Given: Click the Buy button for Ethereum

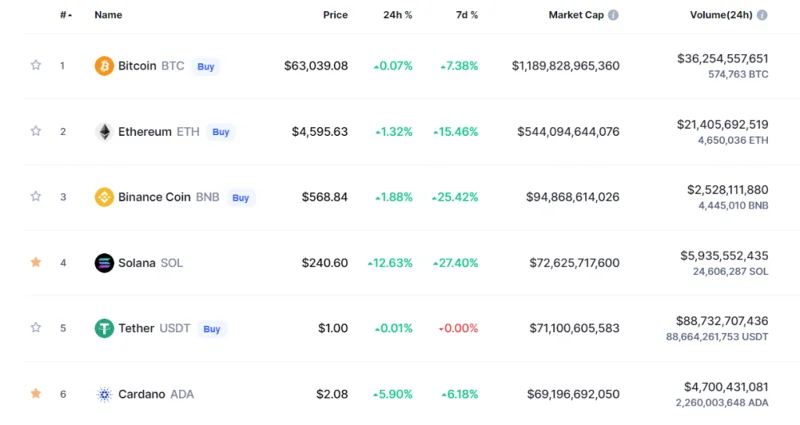Looking at the screenshot, I should click(x=220, y=132).
